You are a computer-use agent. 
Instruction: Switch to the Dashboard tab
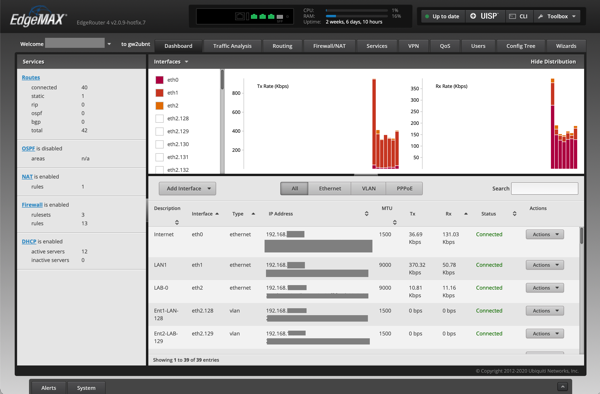point(178,46)
